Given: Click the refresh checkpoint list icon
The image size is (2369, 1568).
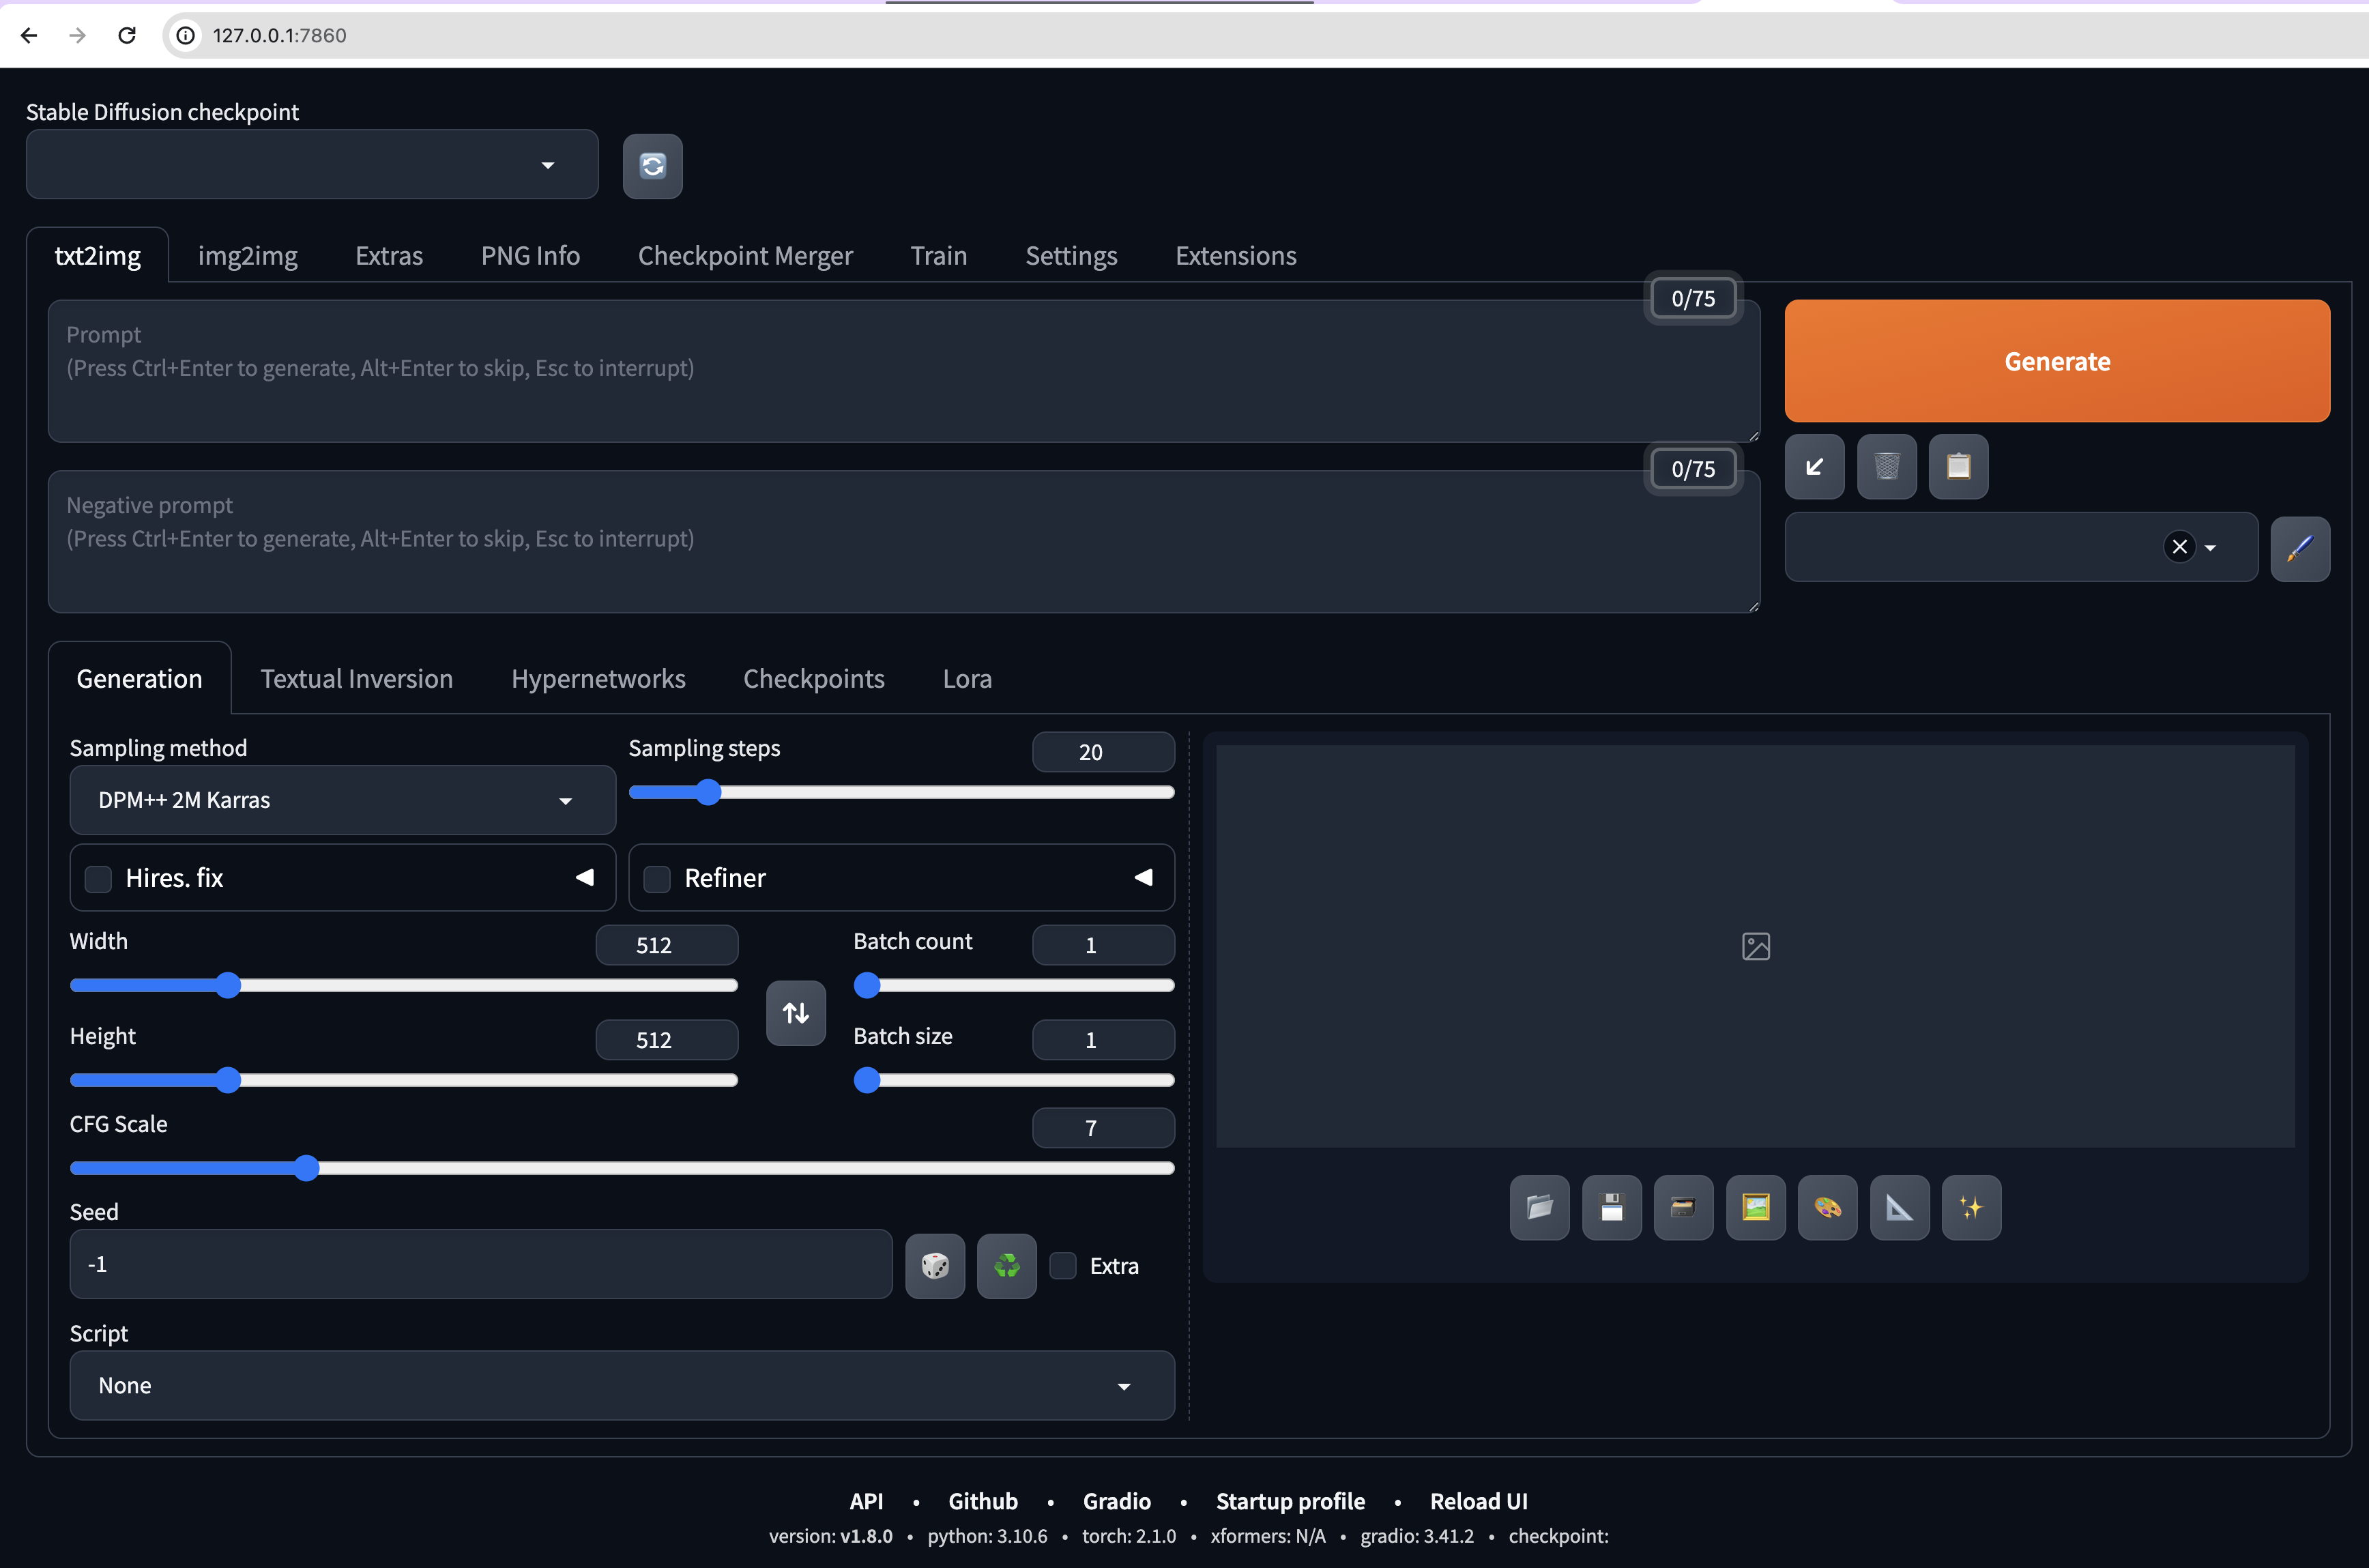Looking at the screenshot, I should (652, 166).
